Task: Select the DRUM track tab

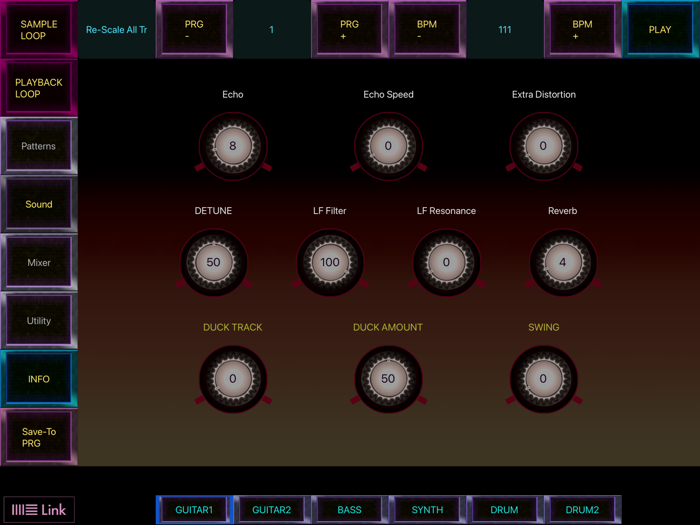Action: (x=505, y=509)
